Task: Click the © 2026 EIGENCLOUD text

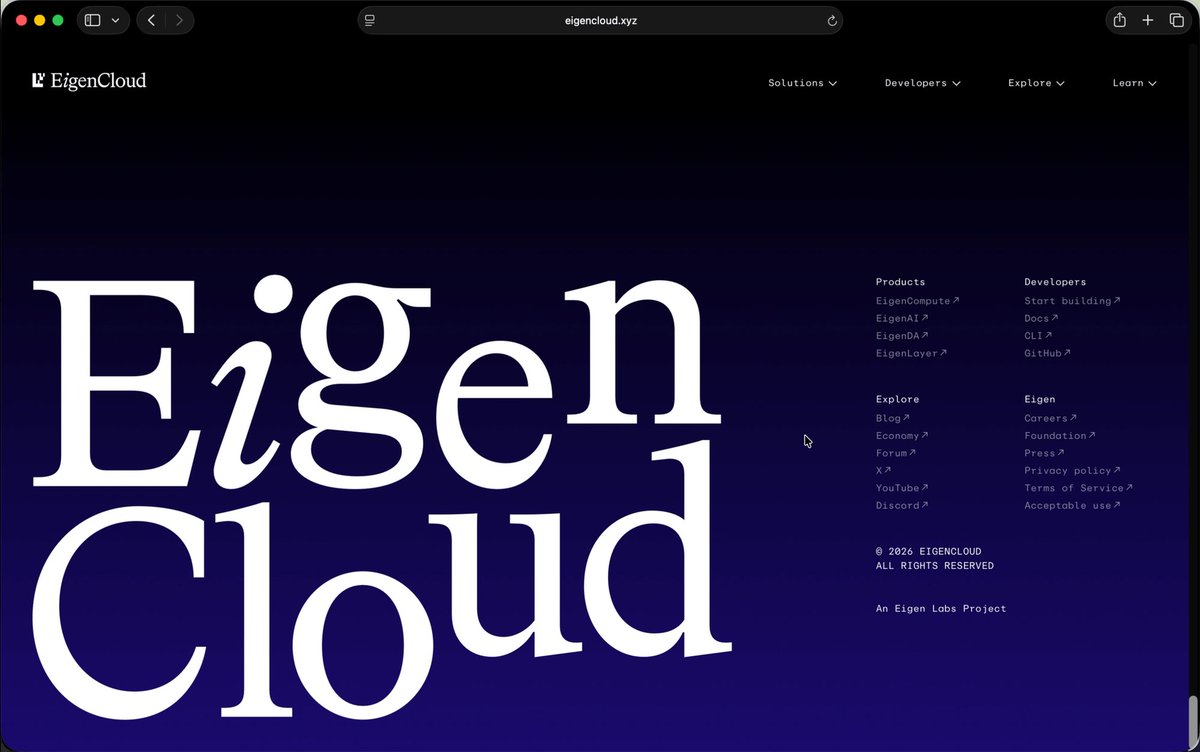Action: 929,551
